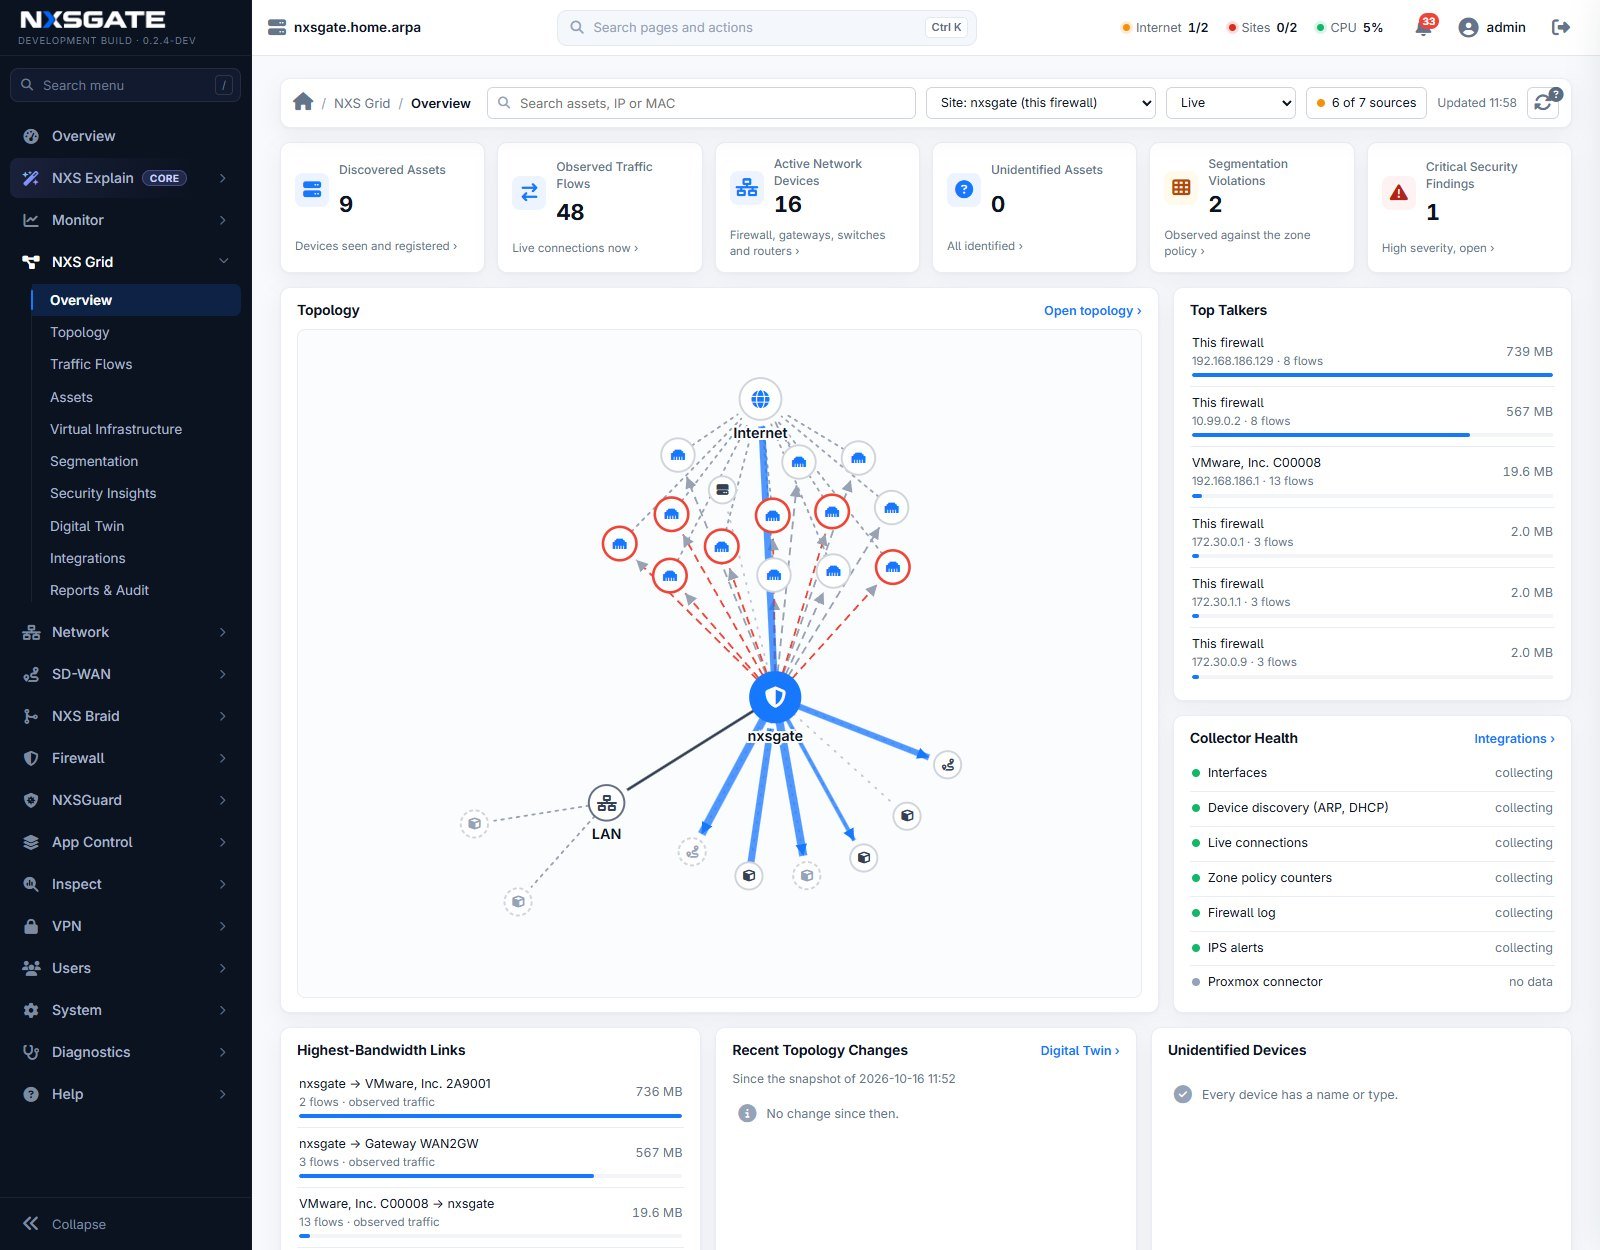Click the refresh sources icon

(x=1543, y=103)
